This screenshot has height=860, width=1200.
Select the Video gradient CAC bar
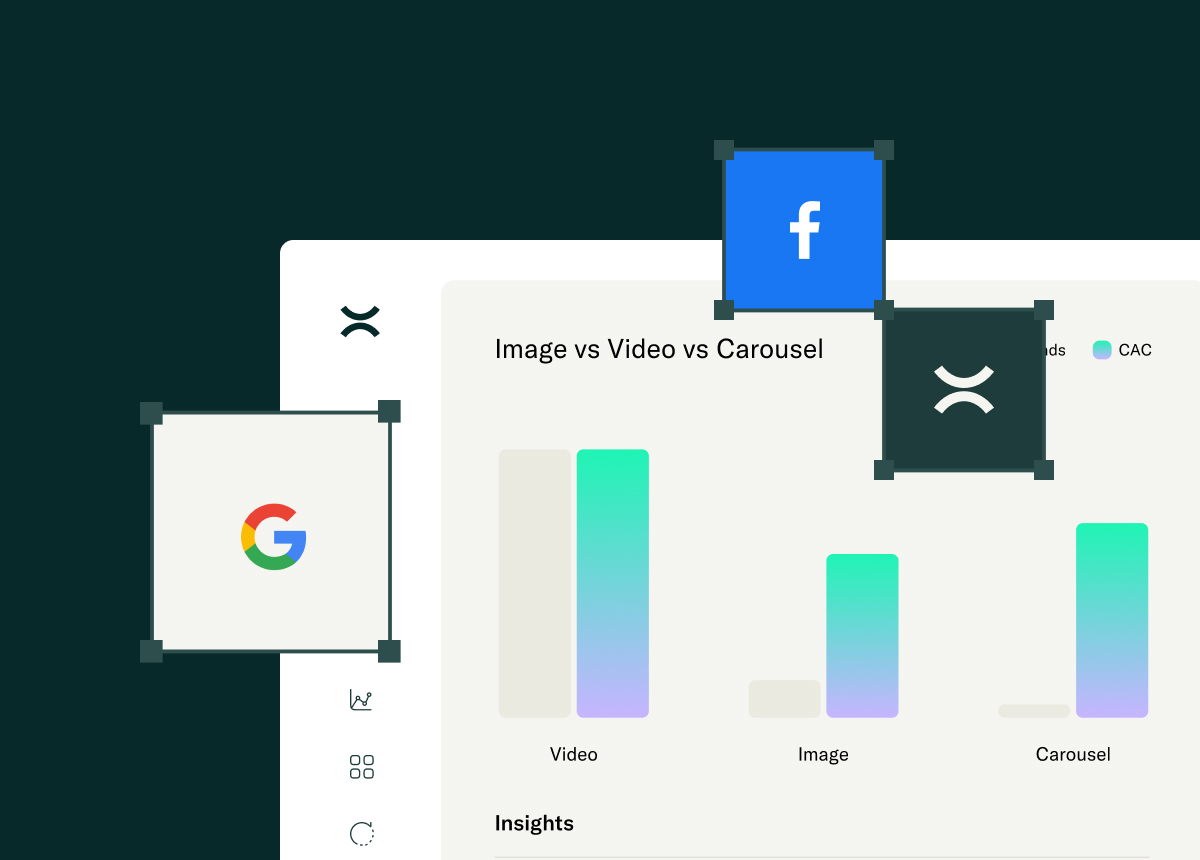(x=613, y=584)
